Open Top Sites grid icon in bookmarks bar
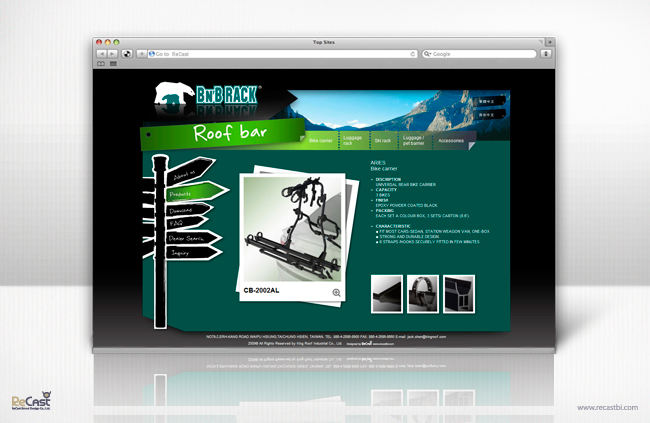Image resolution: width=650 pixels, height=423 pixels. tap(113, 63)
